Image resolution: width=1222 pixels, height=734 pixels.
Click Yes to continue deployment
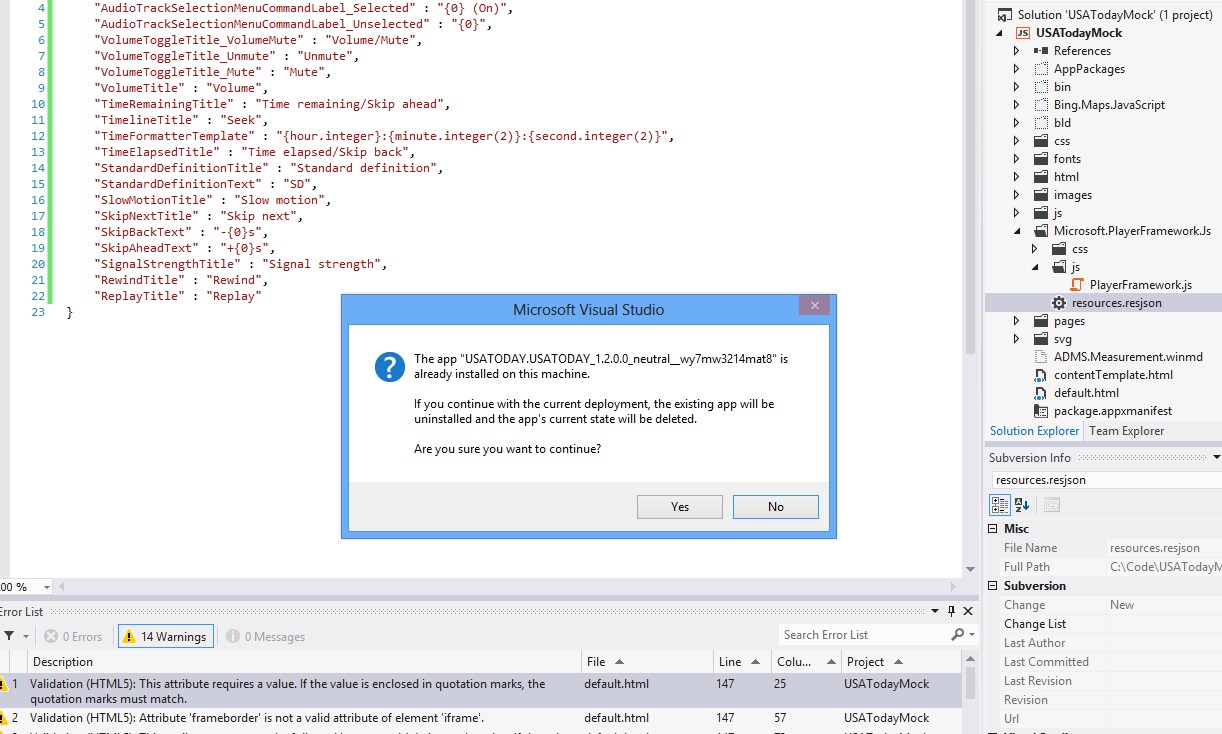coord(679,507)
